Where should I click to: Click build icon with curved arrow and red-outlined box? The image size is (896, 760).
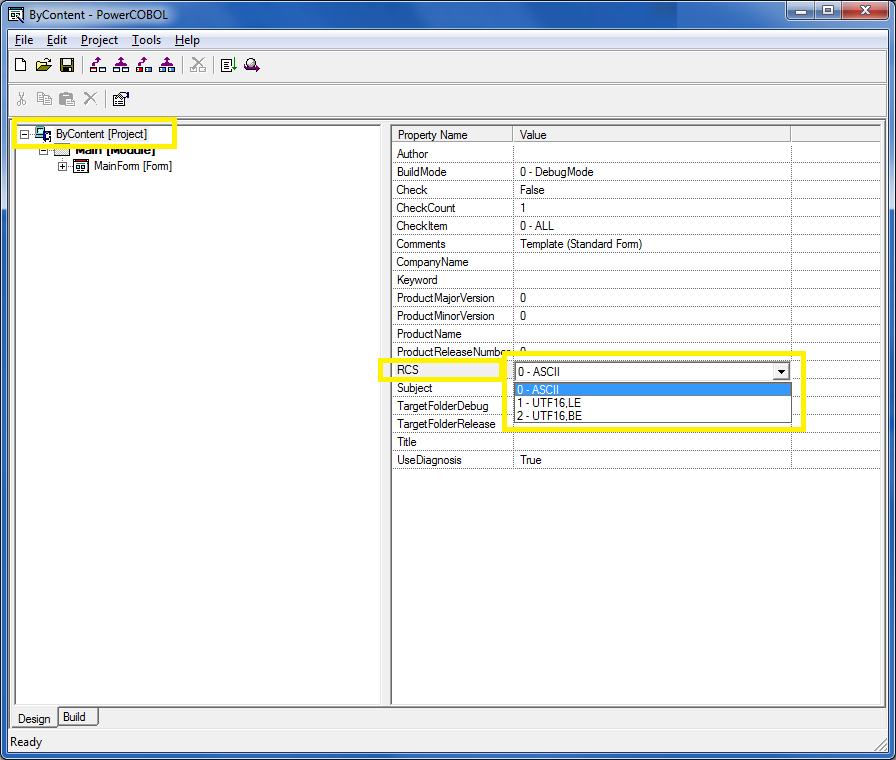98,65
